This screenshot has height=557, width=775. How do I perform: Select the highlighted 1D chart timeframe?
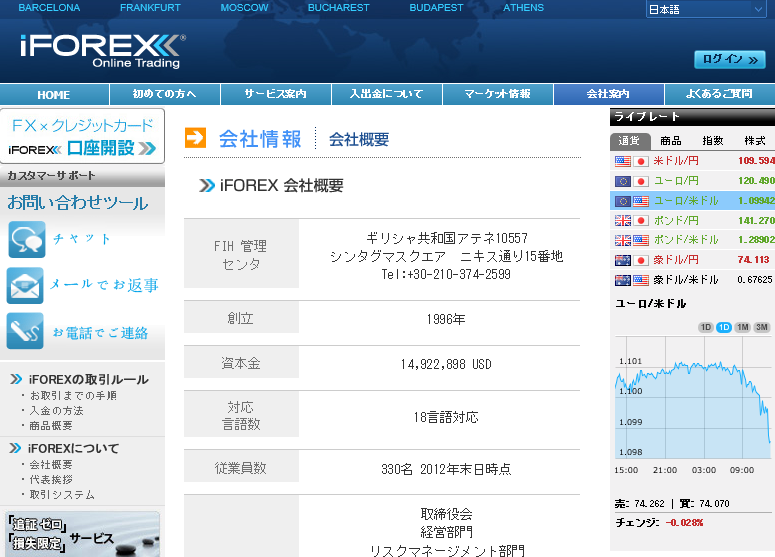tap(723, 327)
